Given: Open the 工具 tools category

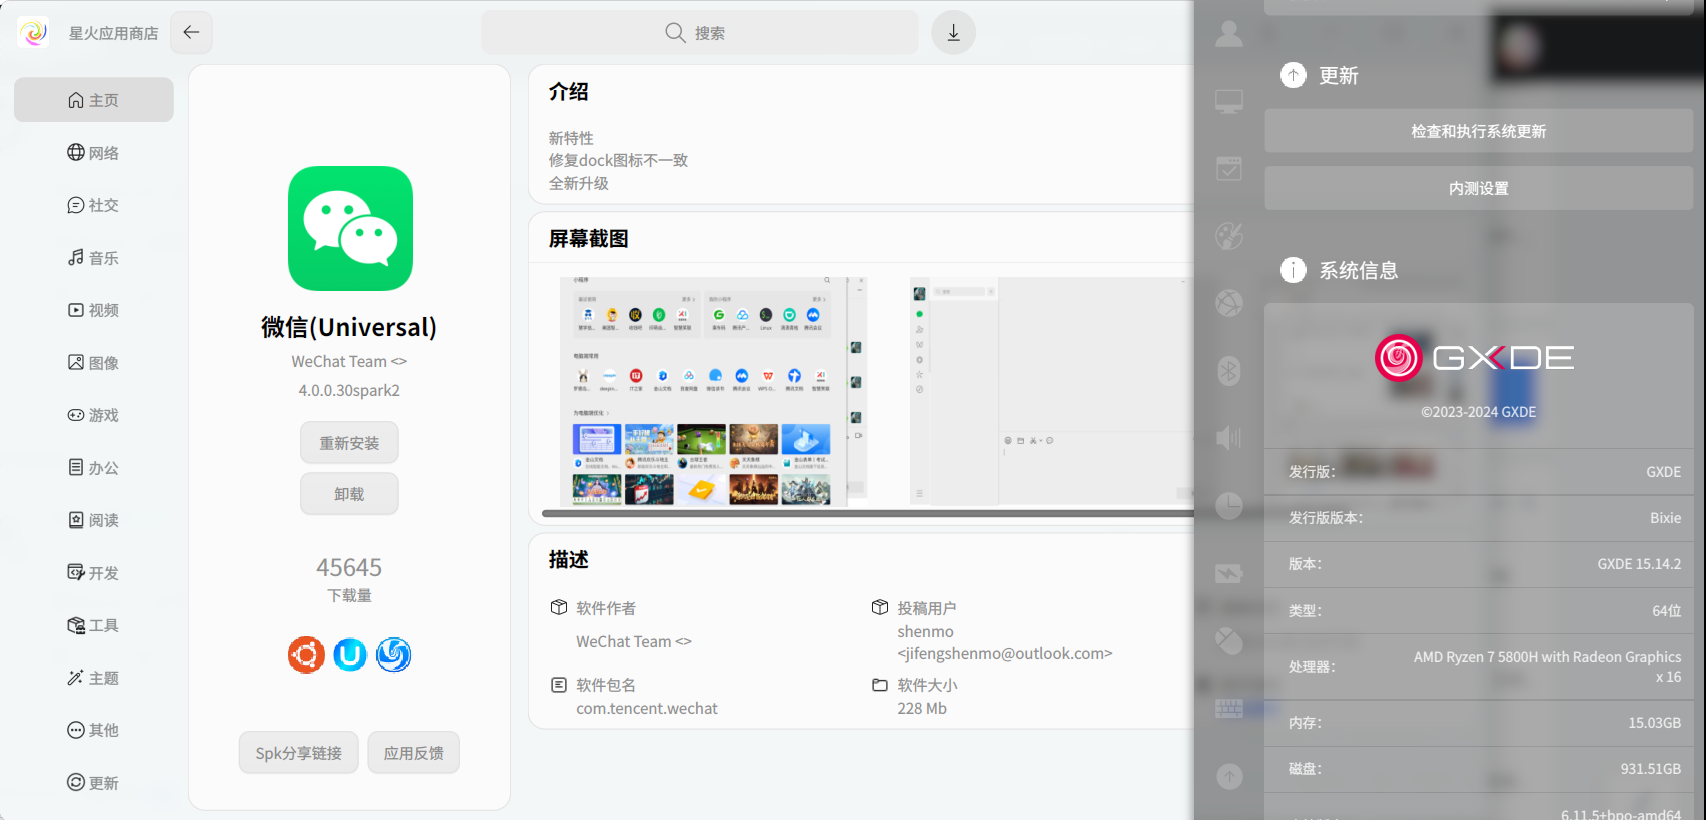Looking at the screenshot, I should pos(94,625).
